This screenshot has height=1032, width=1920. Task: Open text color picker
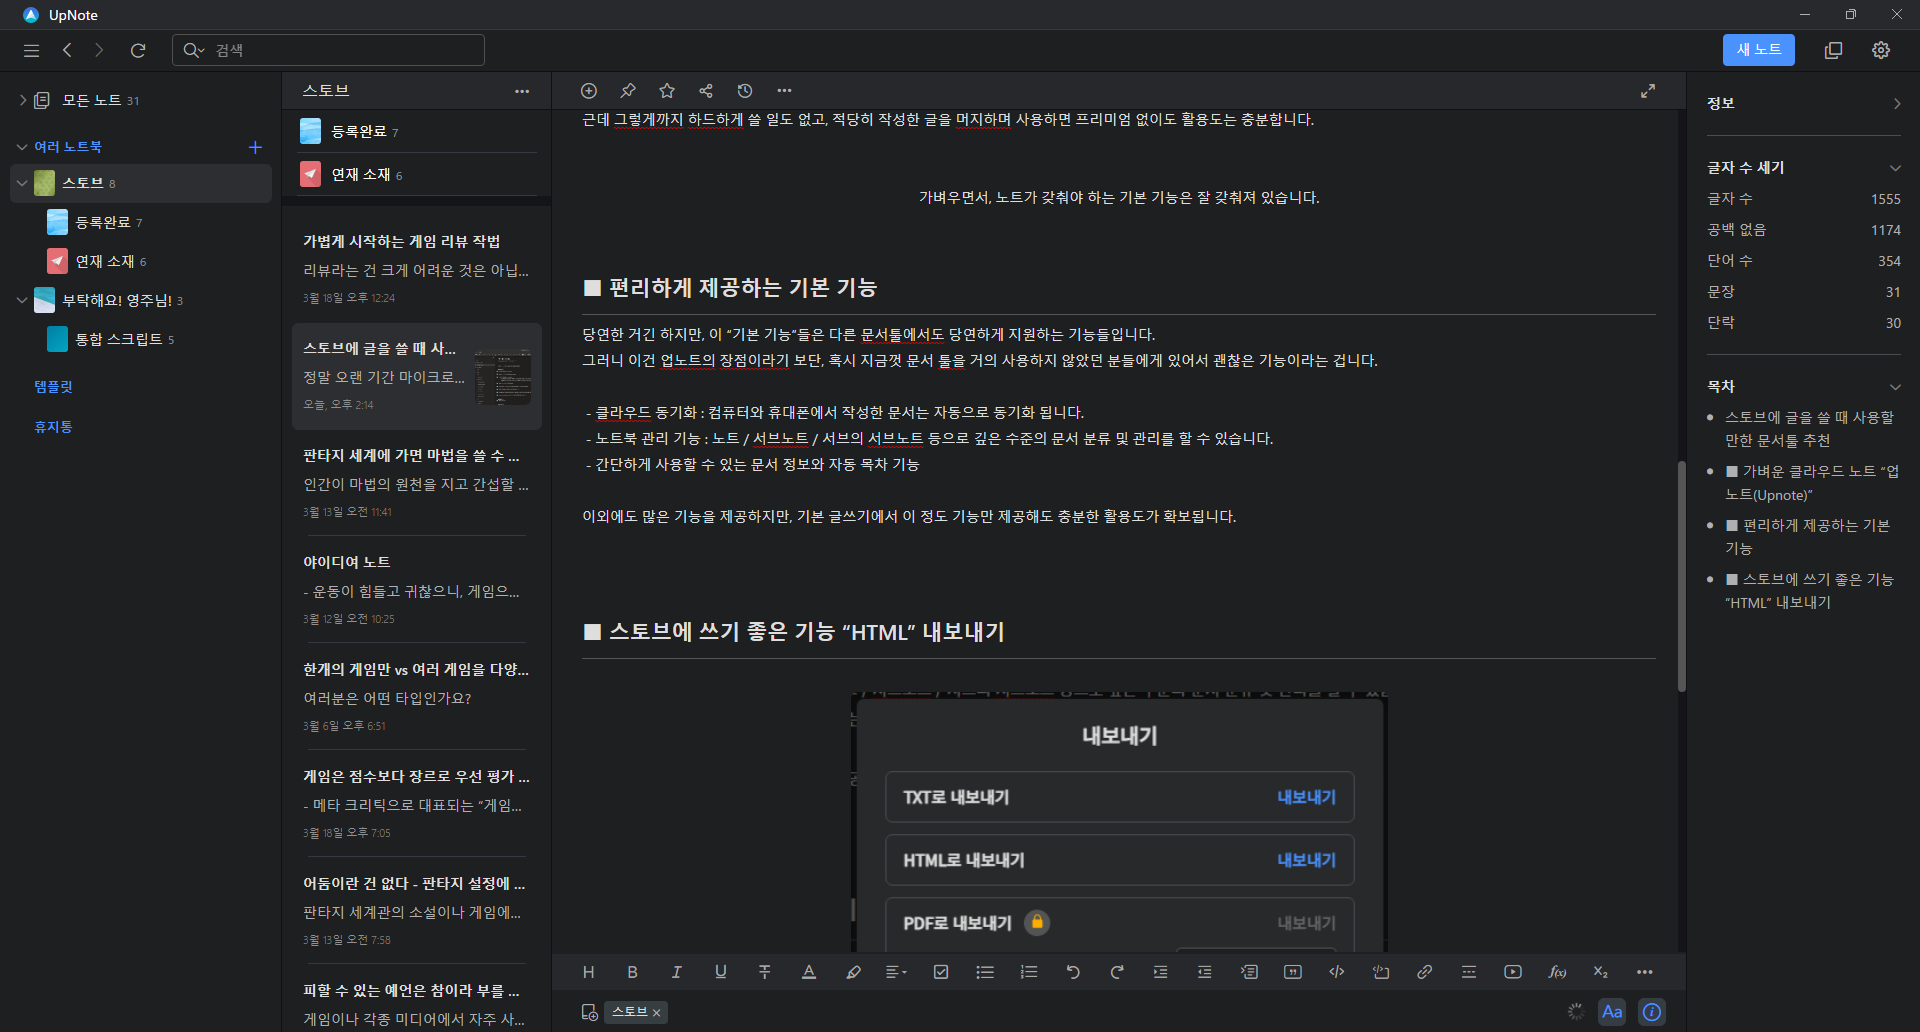(x=809, y=972)
